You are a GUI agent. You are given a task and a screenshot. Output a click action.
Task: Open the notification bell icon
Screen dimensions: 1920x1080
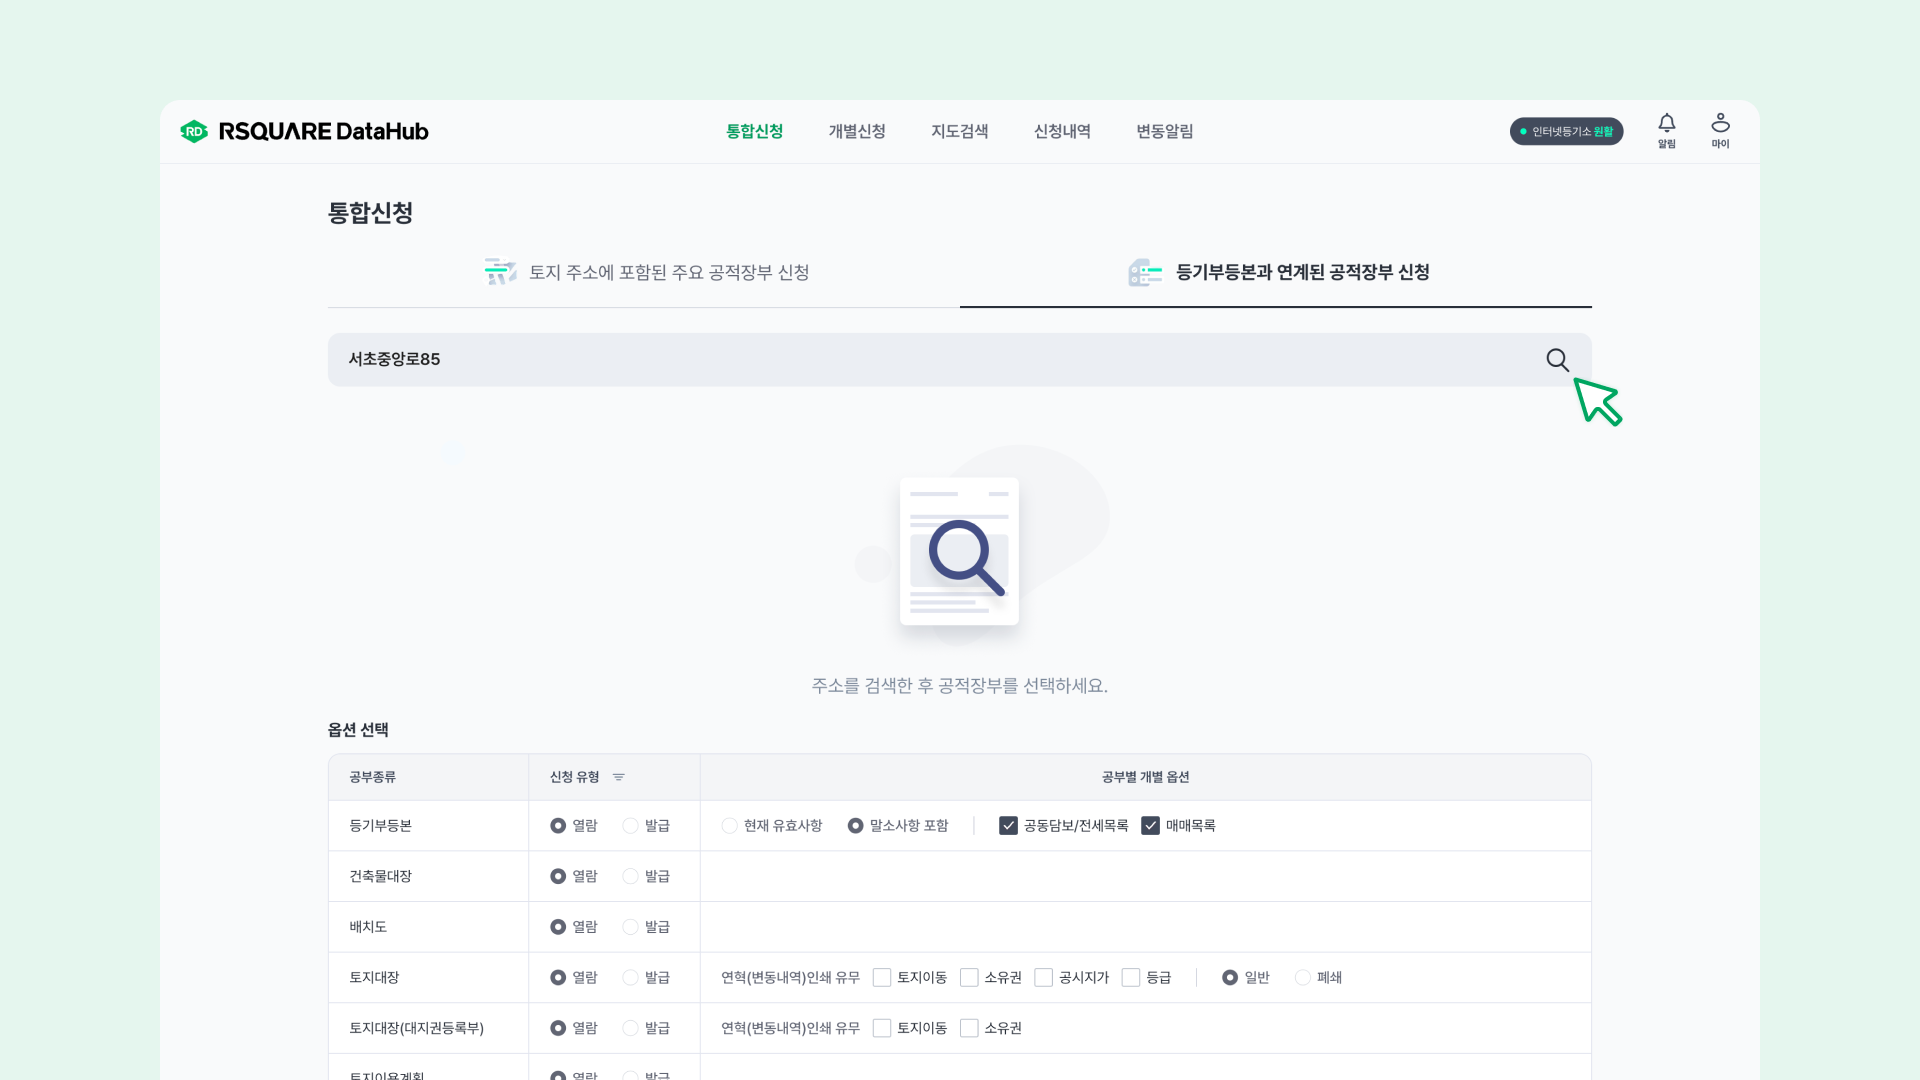1666,124
